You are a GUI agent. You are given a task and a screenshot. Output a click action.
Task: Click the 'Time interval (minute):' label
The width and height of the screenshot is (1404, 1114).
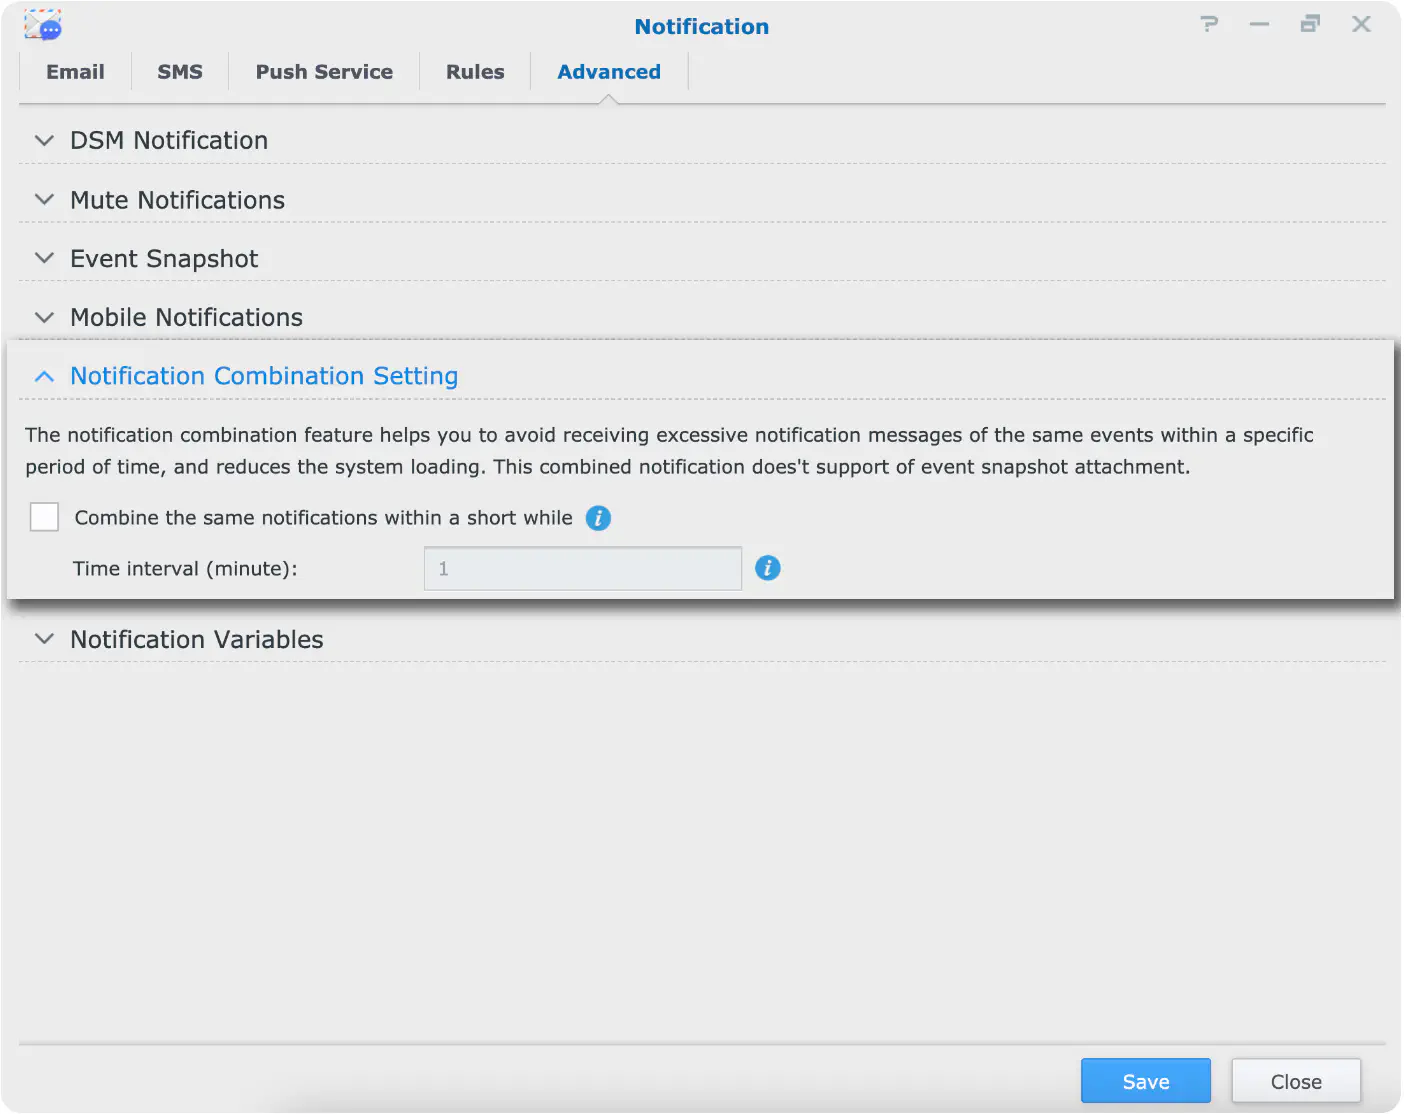pyautogui.click(x=185, y=569)
